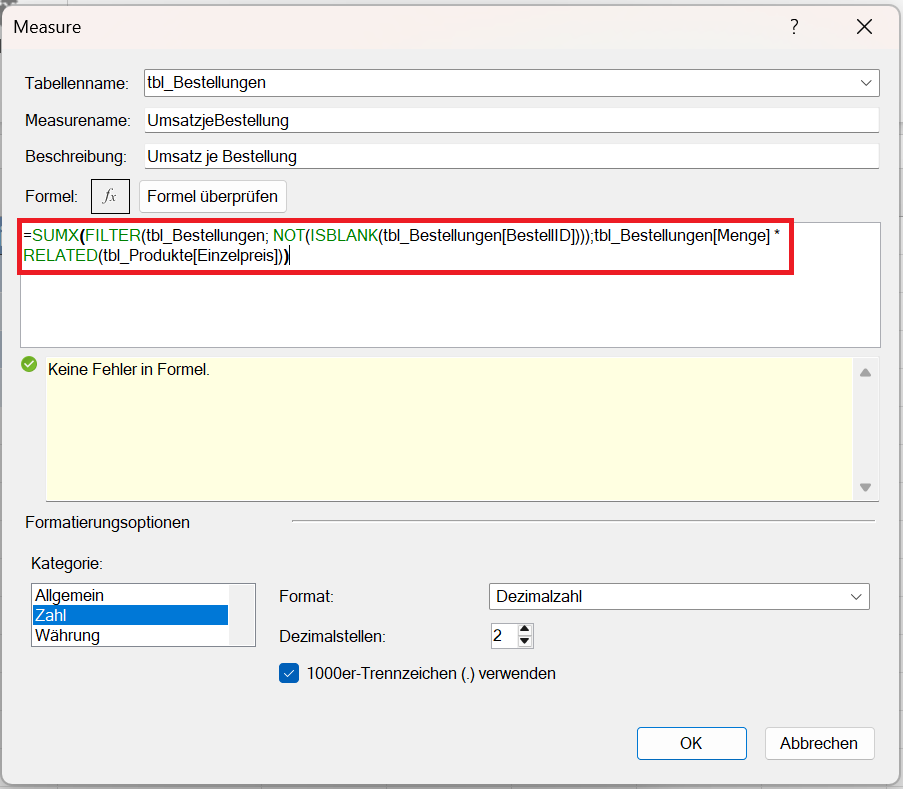Image resolution: width=903 pixels, height=789 pixels.
Task: Decrease Dezimalstellen with the down arrow
Action: click(x=526, y=641)
